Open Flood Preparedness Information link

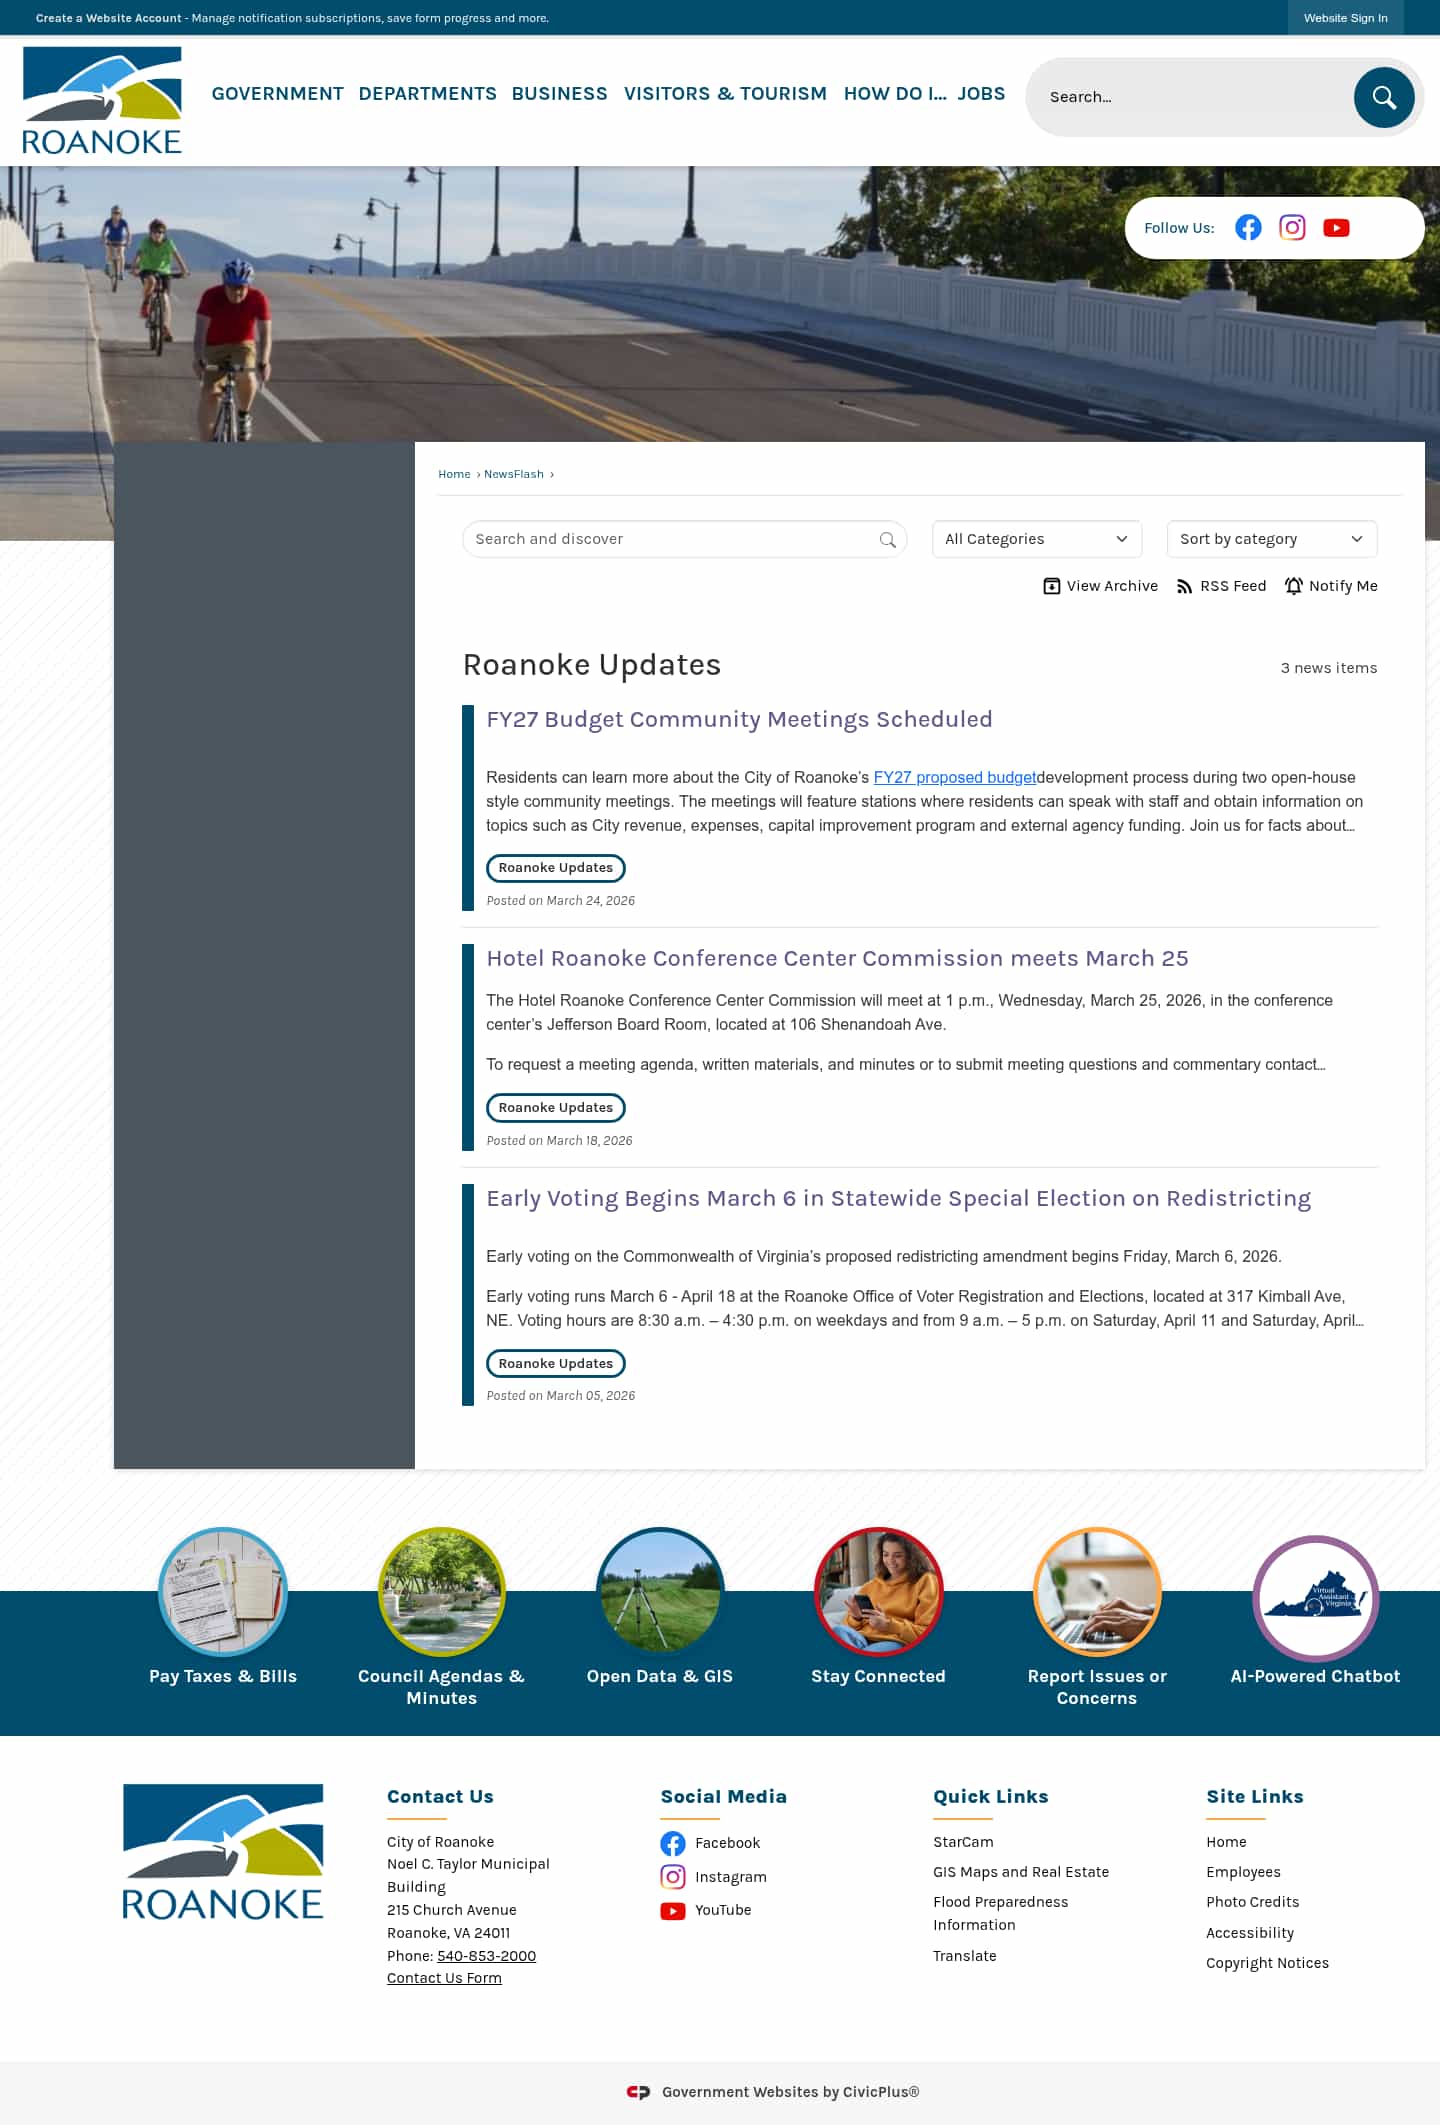pos(1000,1913)
